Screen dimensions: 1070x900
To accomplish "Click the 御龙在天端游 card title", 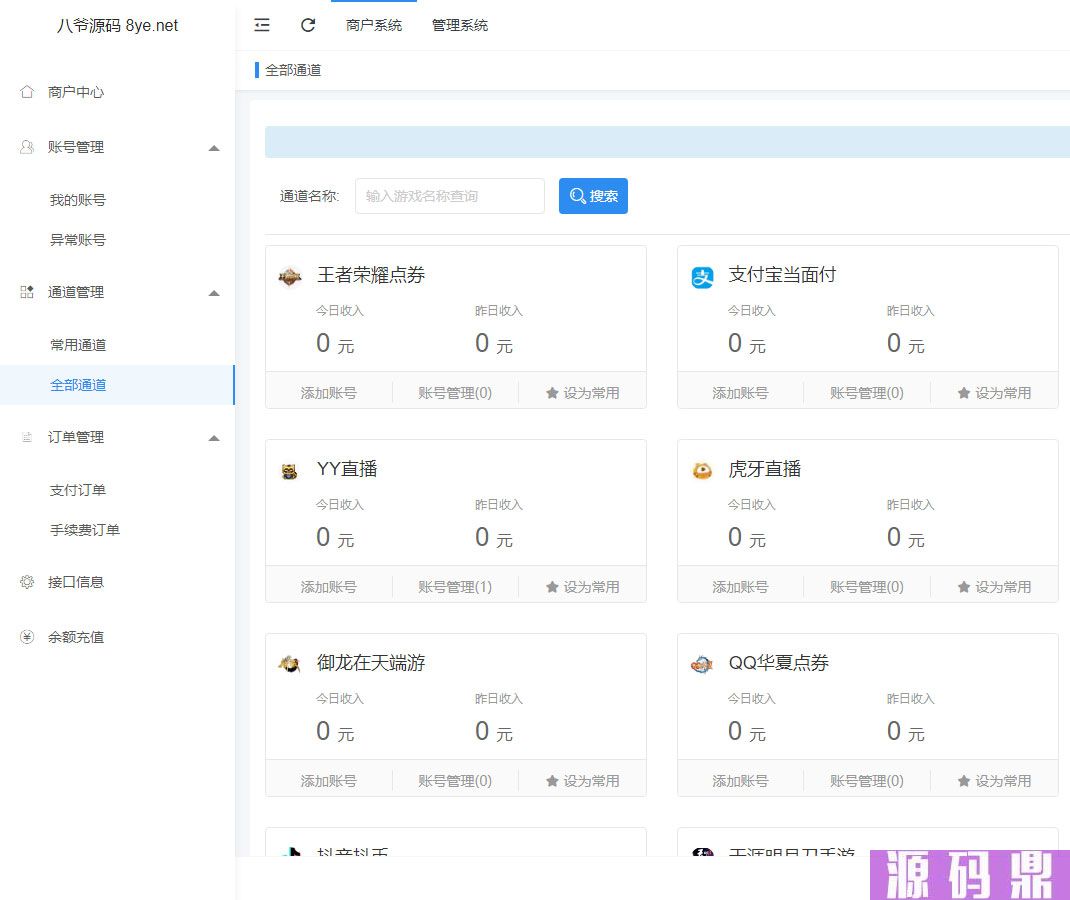I will point(371,663).
